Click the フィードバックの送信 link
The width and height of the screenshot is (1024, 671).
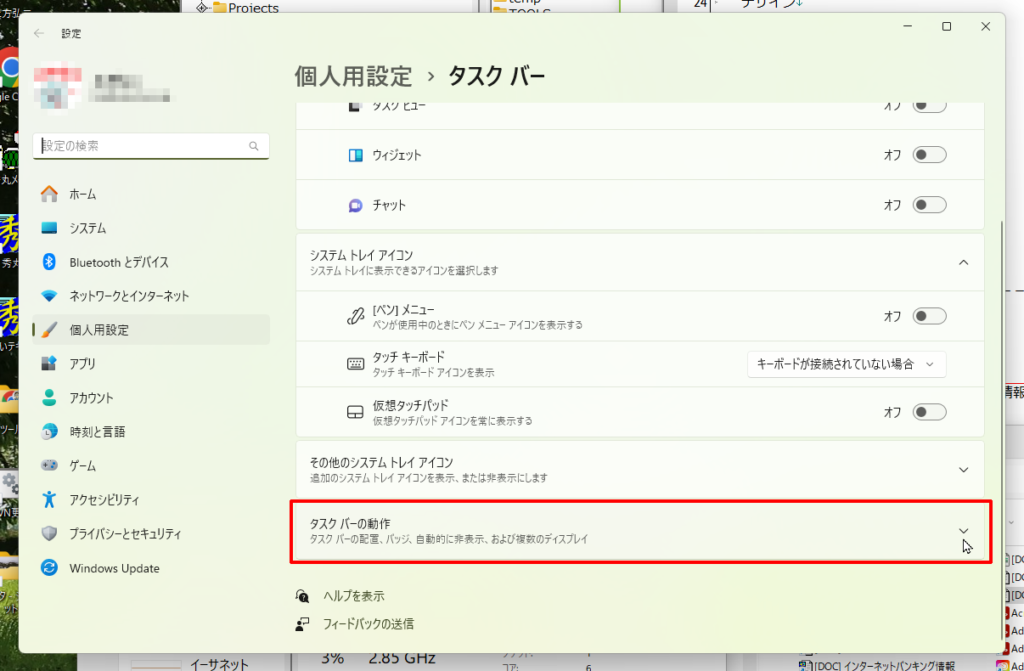tap(367, 623)
